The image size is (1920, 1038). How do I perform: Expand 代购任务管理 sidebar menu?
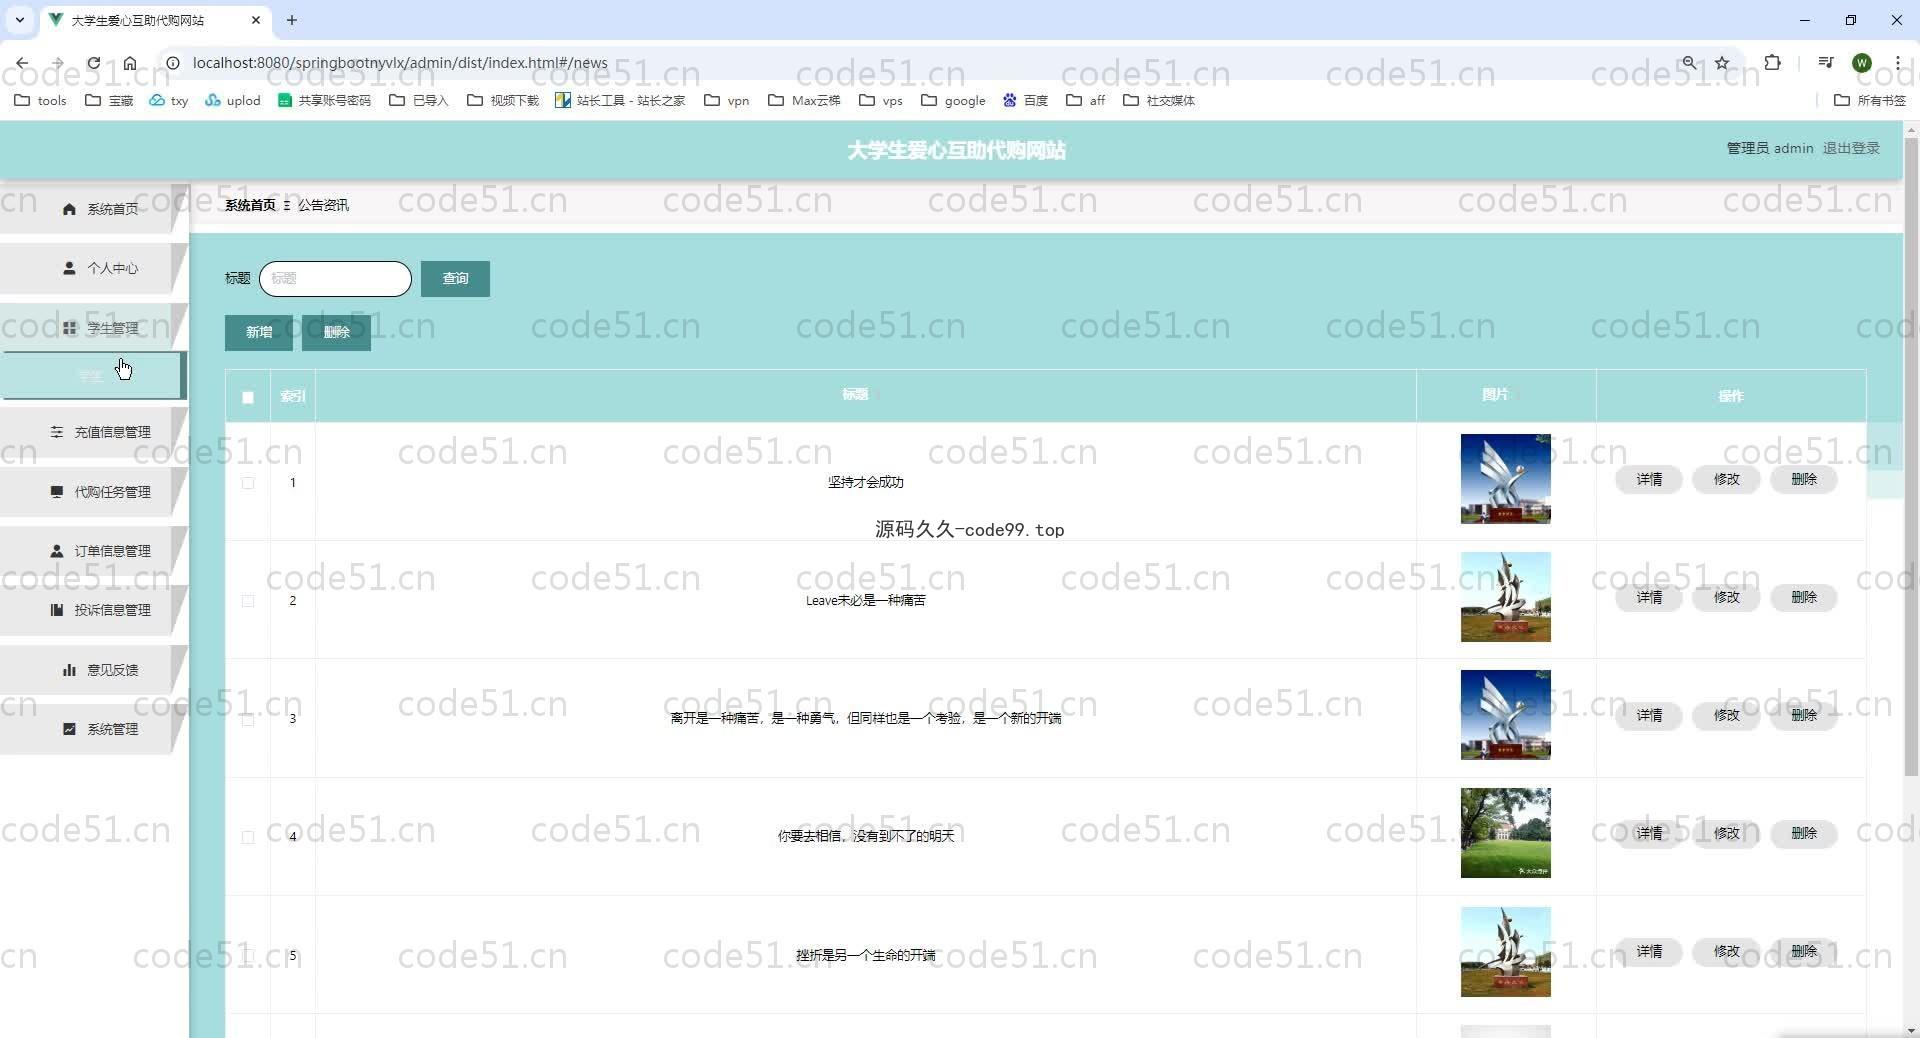point(93,492)
